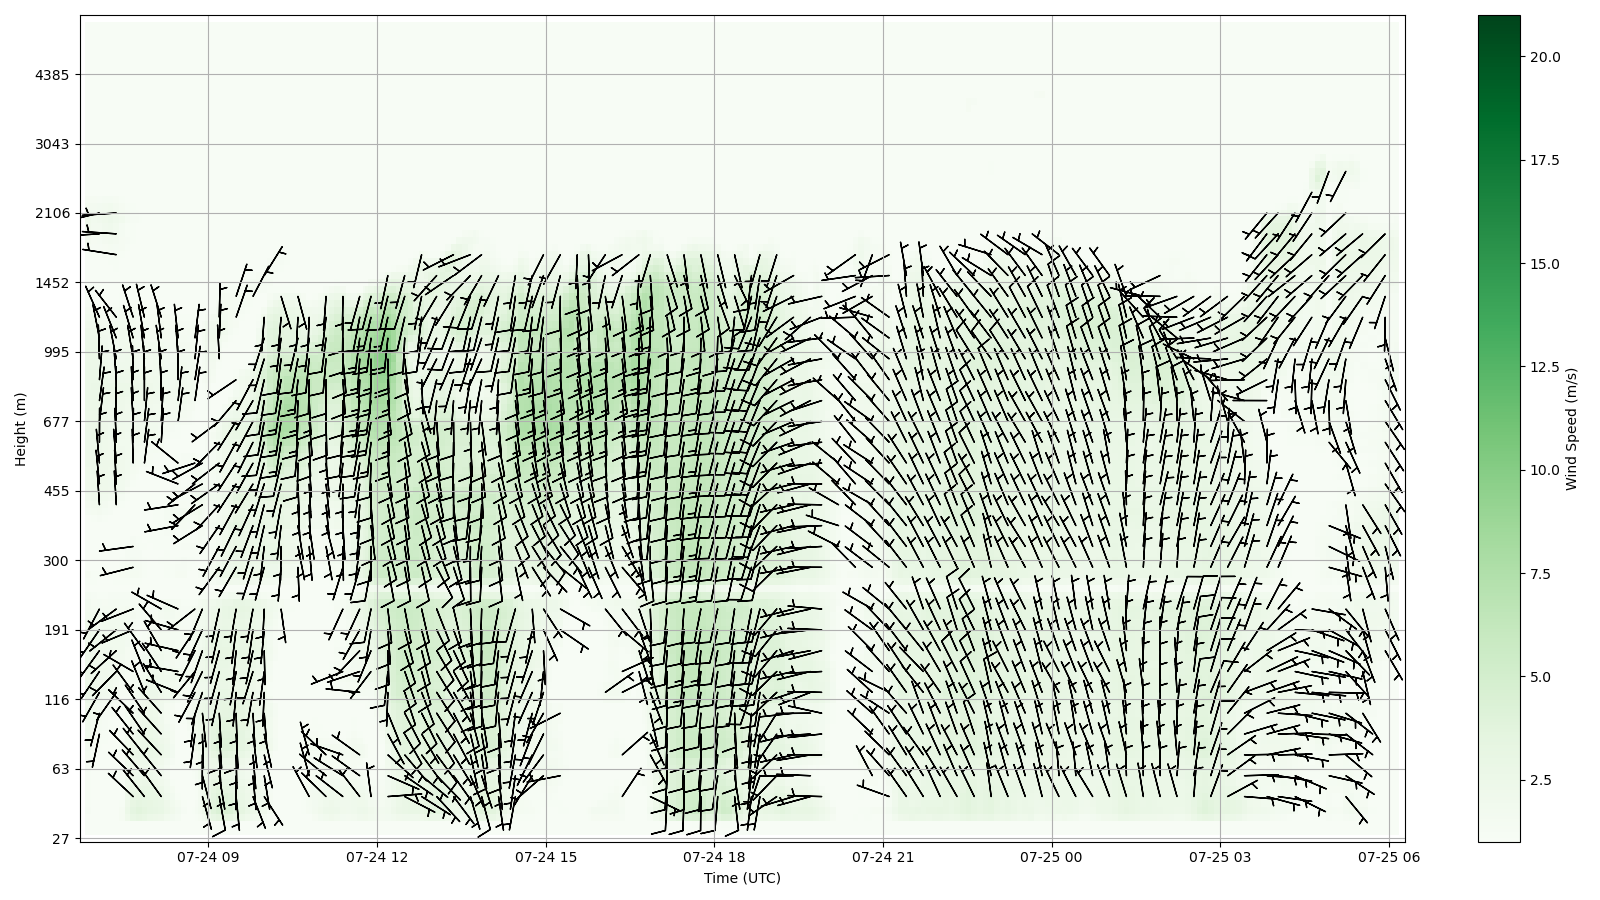Select the 2106 height tick label
This screenshot has height=900, width=1600.
pyautogui.click(x=52, y=213)
